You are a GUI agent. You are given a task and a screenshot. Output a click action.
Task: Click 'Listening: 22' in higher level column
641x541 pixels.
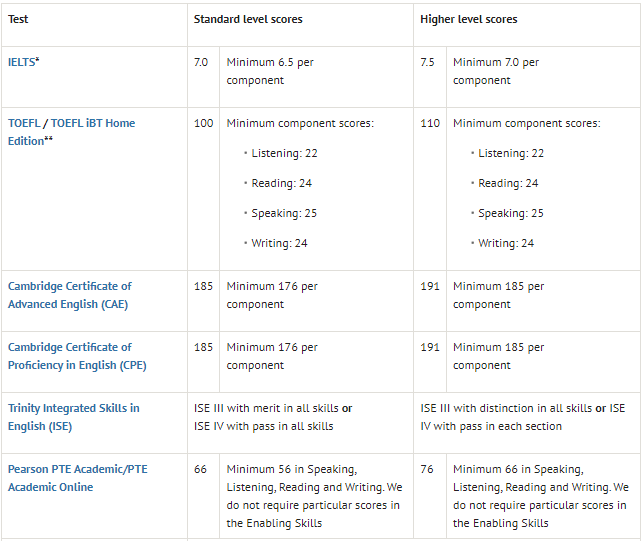coord(511,153)
